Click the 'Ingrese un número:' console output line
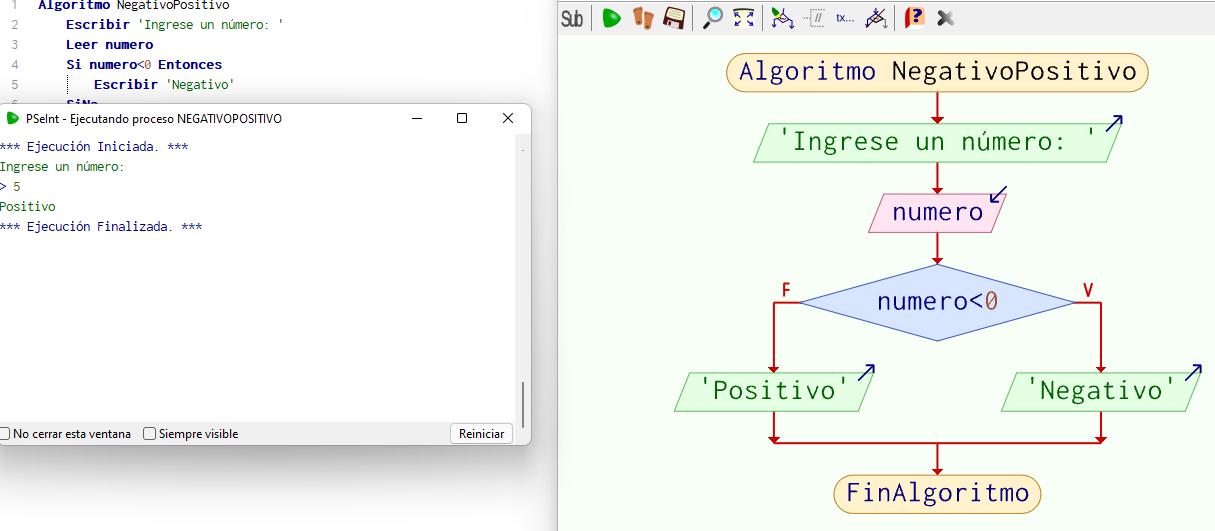The image size is (1215, 531). 62,167
